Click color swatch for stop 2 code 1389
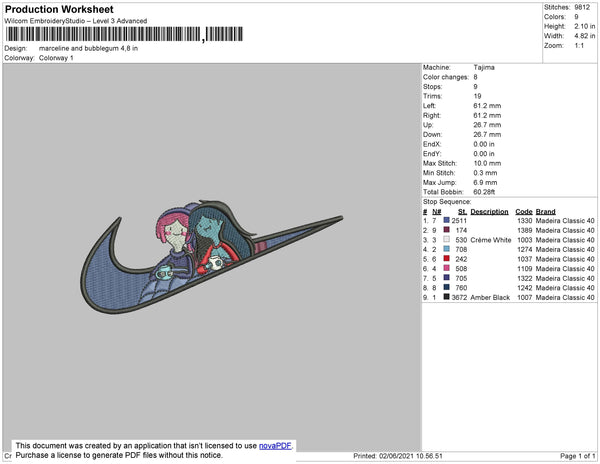Viewport: 600px width, 464px height. pos(446,230)
